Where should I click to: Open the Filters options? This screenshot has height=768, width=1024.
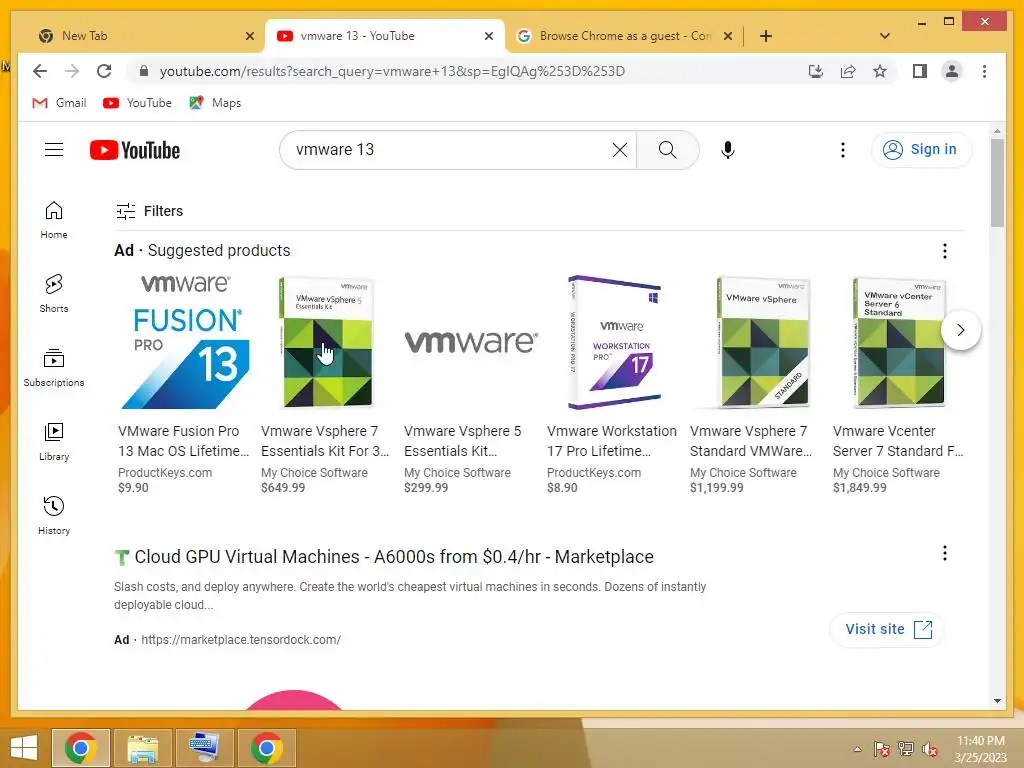(150, 211)
